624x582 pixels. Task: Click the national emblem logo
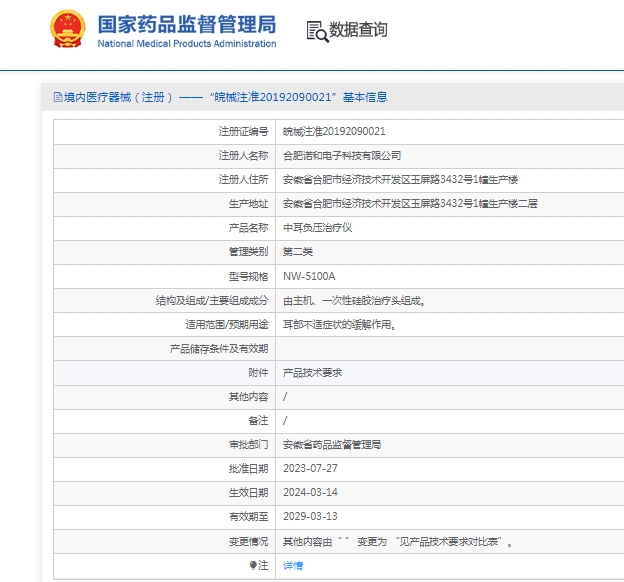[x=68, y=29]
